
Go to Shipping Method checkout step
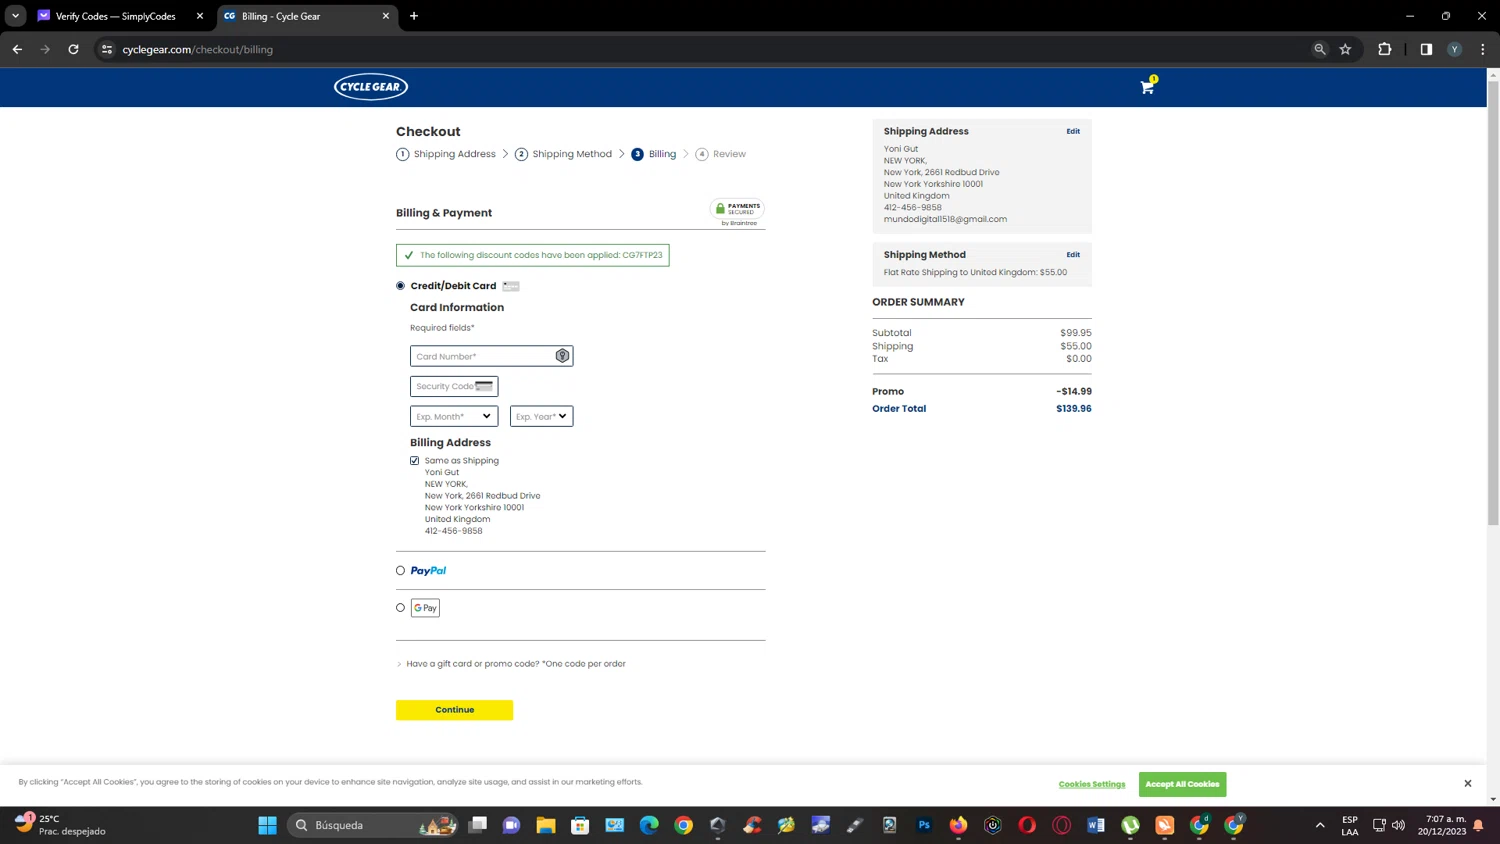(x=563, y=154)
